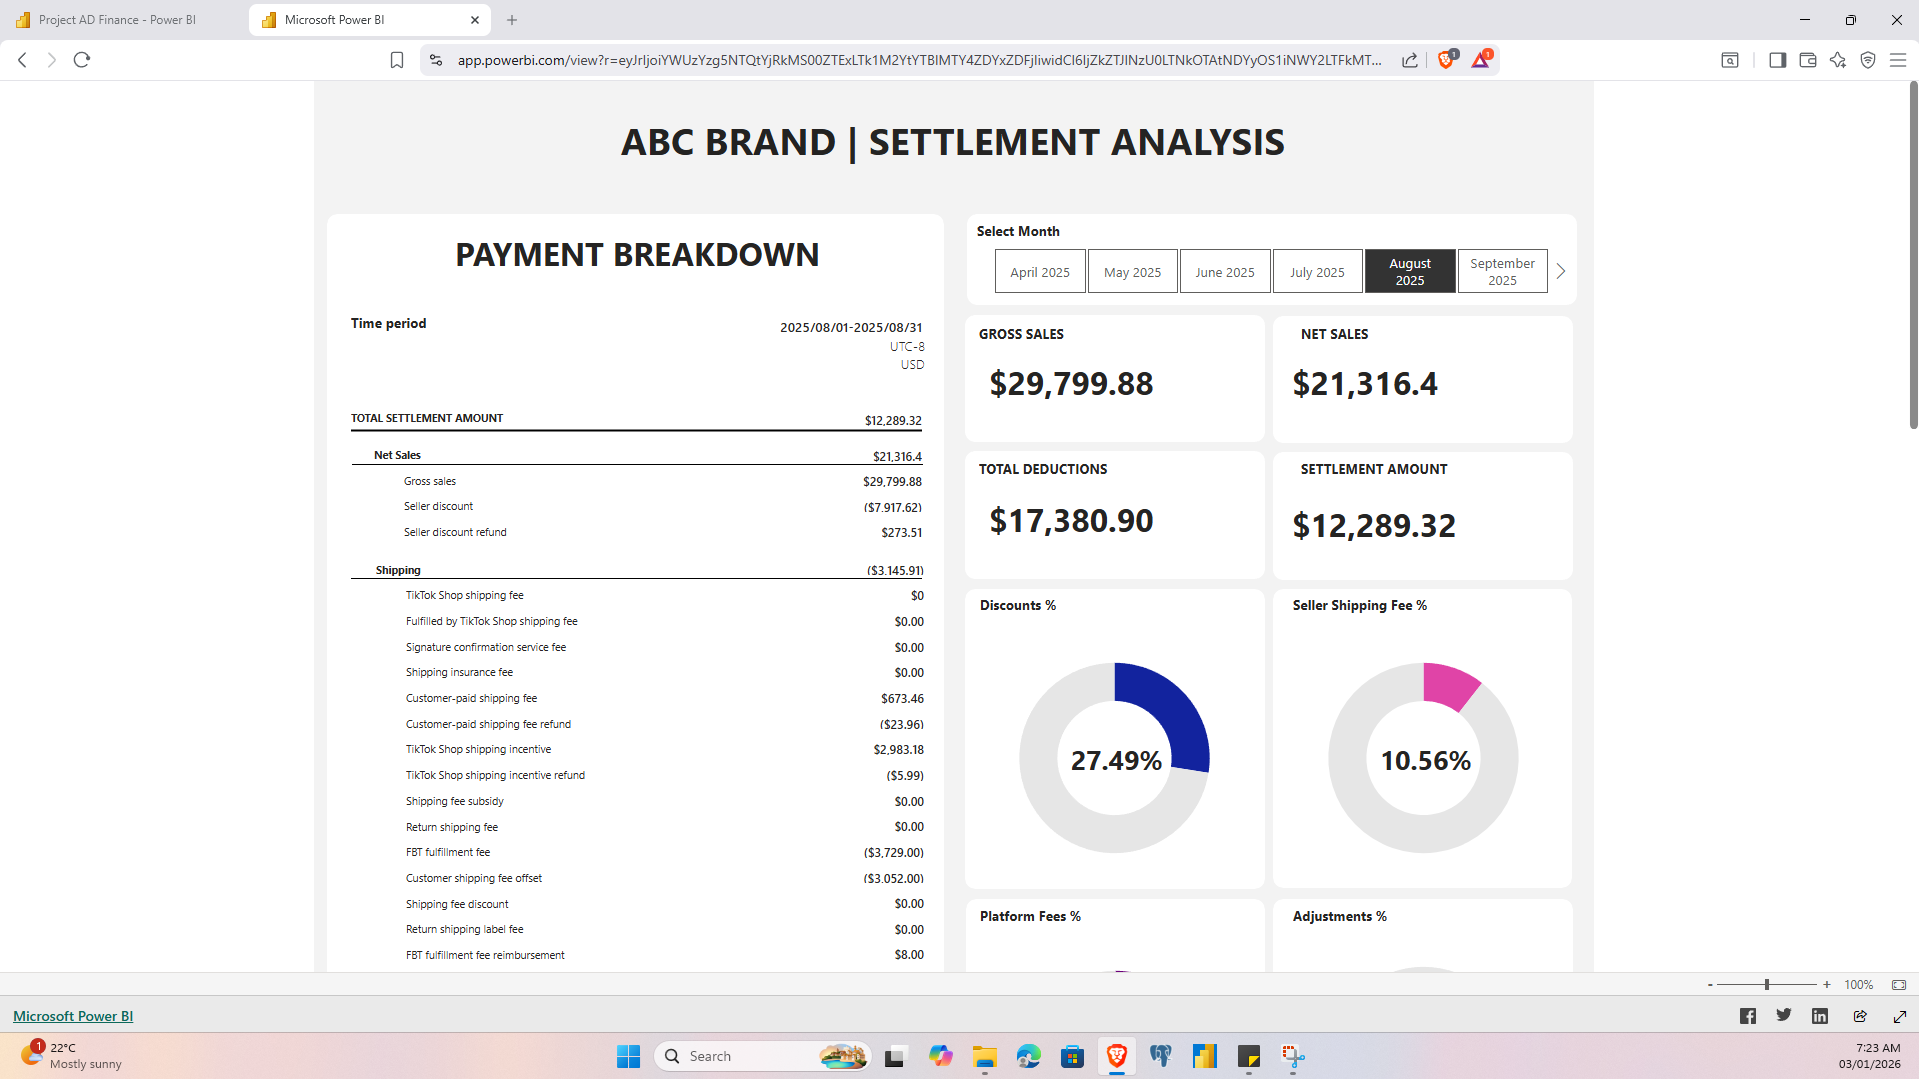Share report on LinkedIn icon
The image size is (1919, 1079).
(x=1819, y=1016)
